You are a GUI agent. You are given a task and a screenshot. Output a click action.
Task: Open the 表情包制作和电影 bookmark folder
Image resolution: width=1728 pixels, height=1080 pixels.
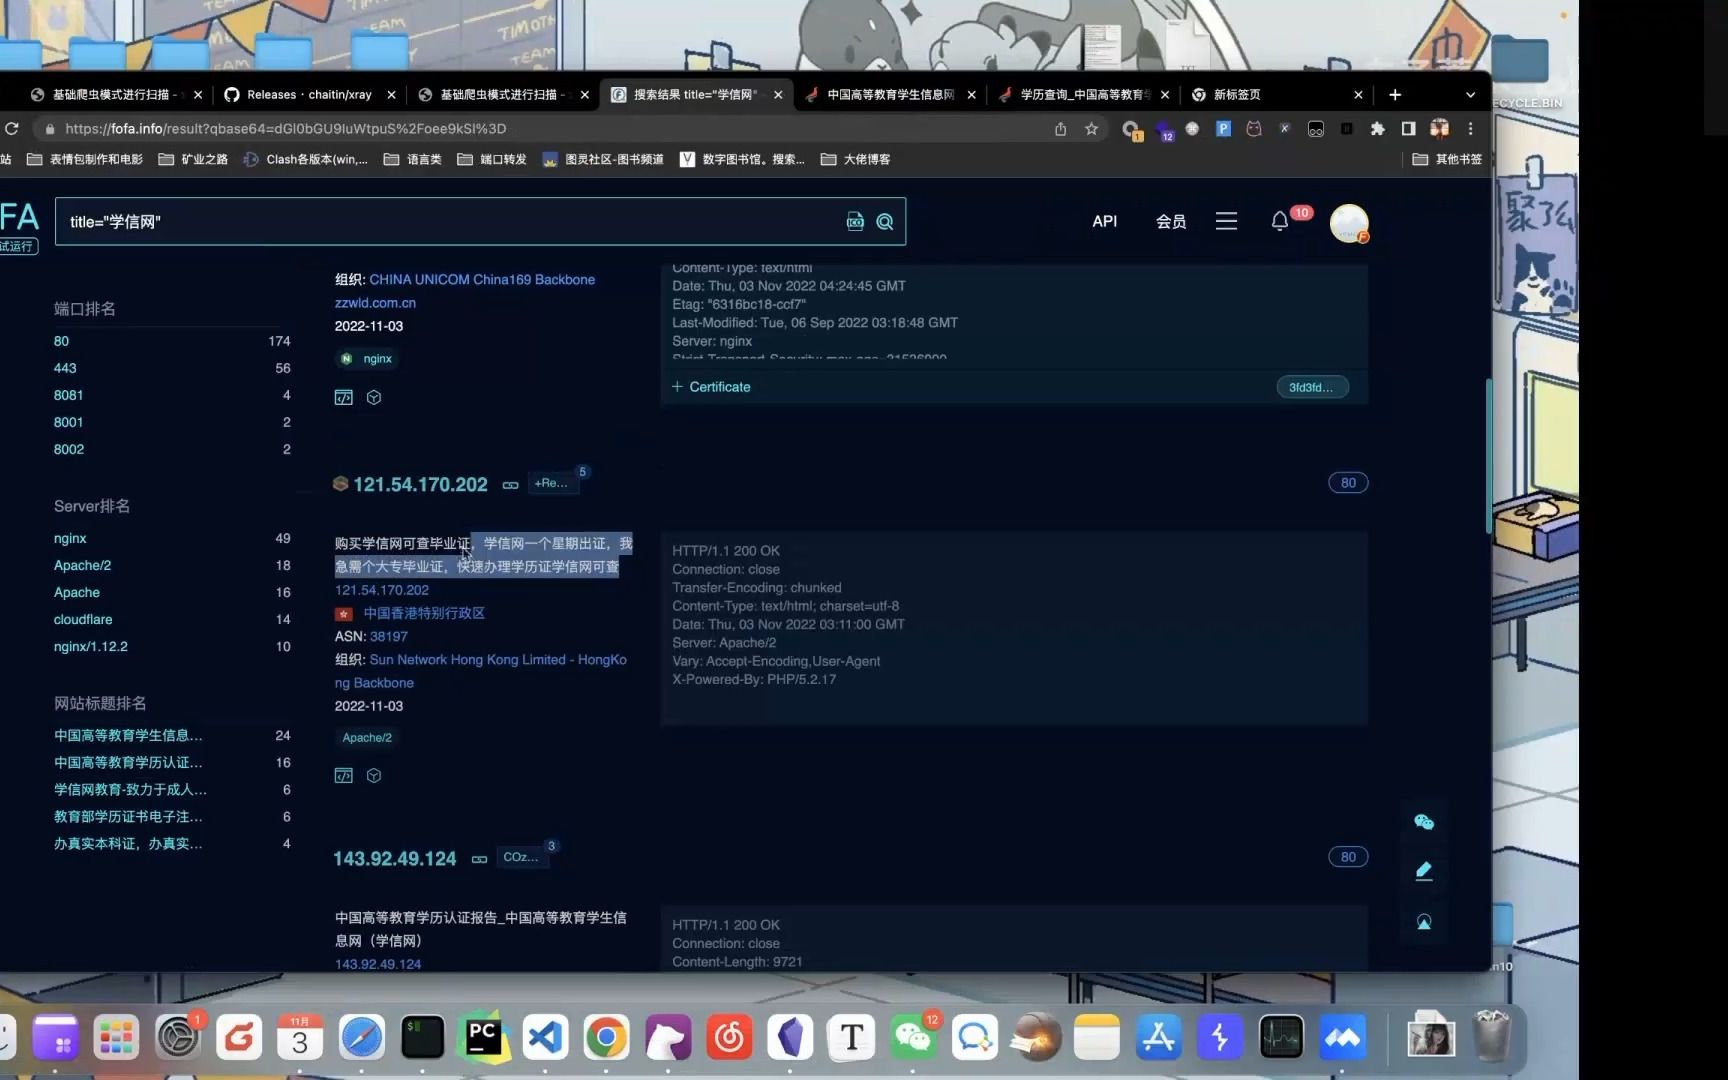(x=84, y=159)
